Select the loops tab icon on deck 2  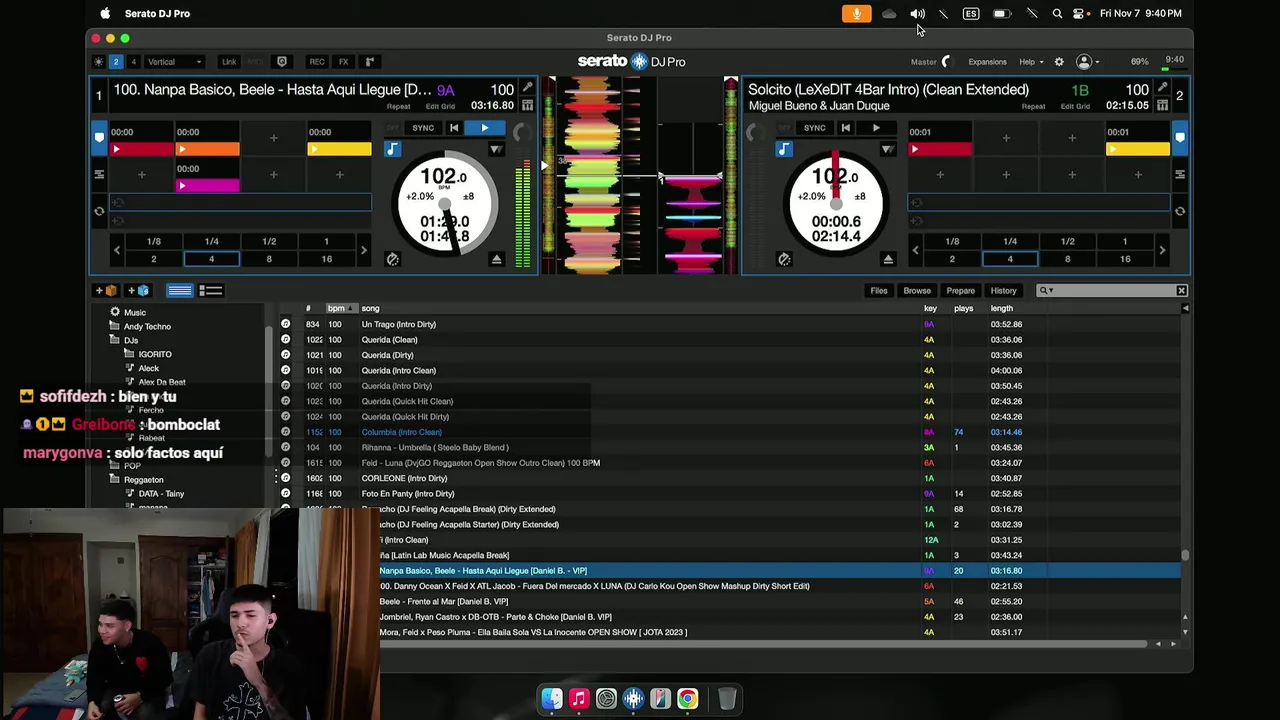coord(1180,211)
